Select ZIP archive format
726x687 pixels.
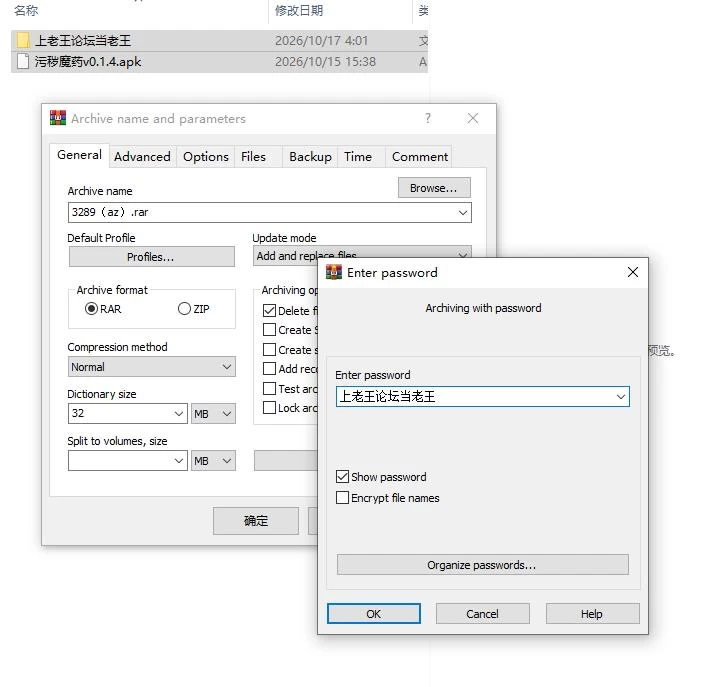(184, 309)
